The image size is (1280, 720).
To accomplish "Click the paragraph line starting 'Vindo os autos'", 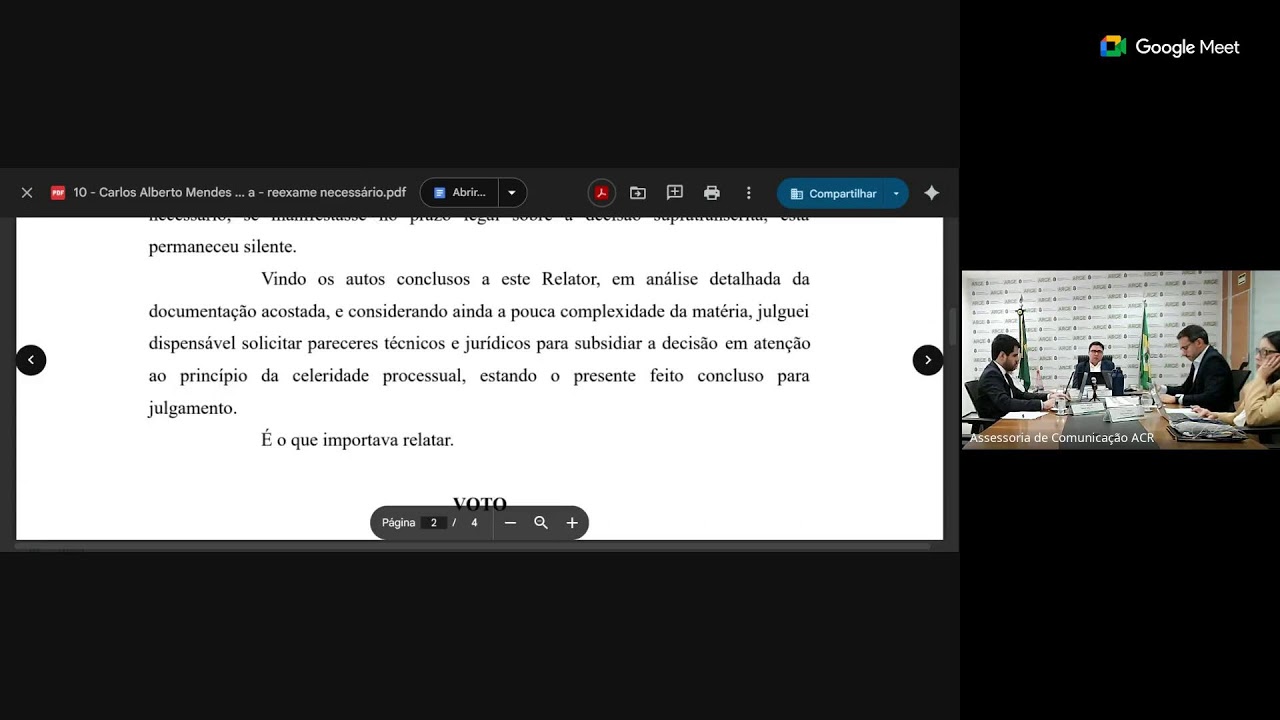I will (535, 279).
